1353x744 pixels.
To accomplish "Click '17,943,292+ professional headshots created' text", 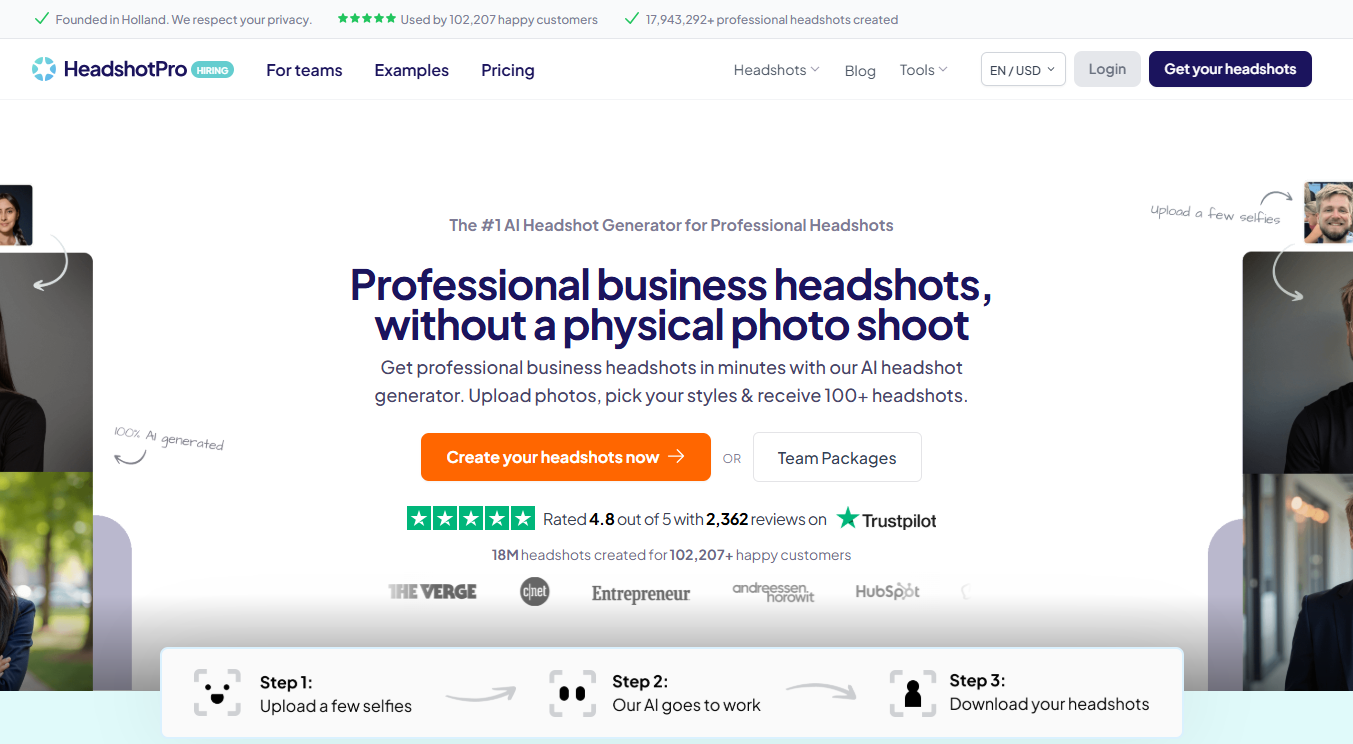I will pyautogui.click(x=772, y=20).
